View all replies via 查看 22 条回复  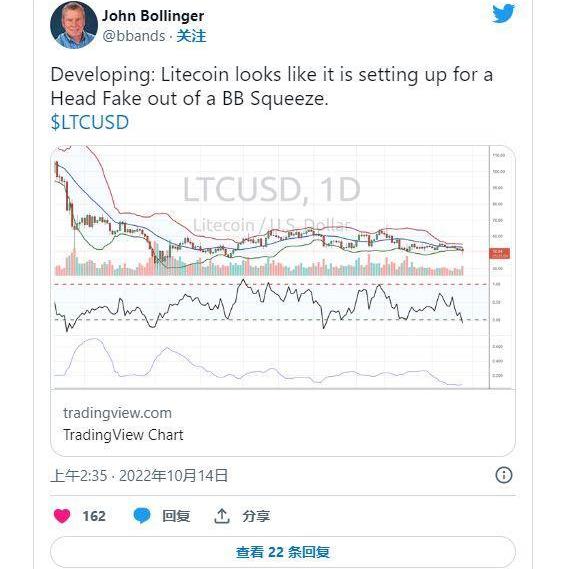click(283, 552)
